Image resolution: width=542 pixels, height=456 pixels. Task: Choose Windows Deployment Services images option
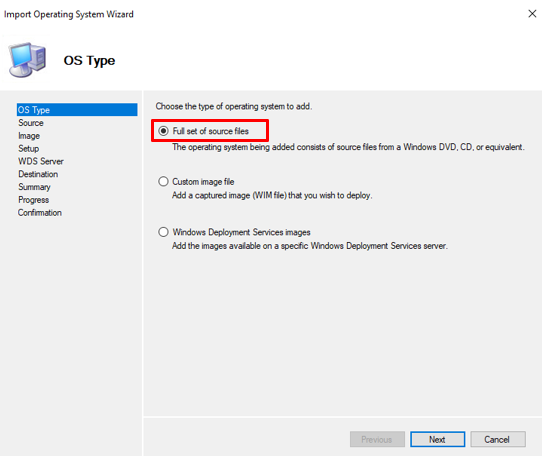(x=163, y=232)
